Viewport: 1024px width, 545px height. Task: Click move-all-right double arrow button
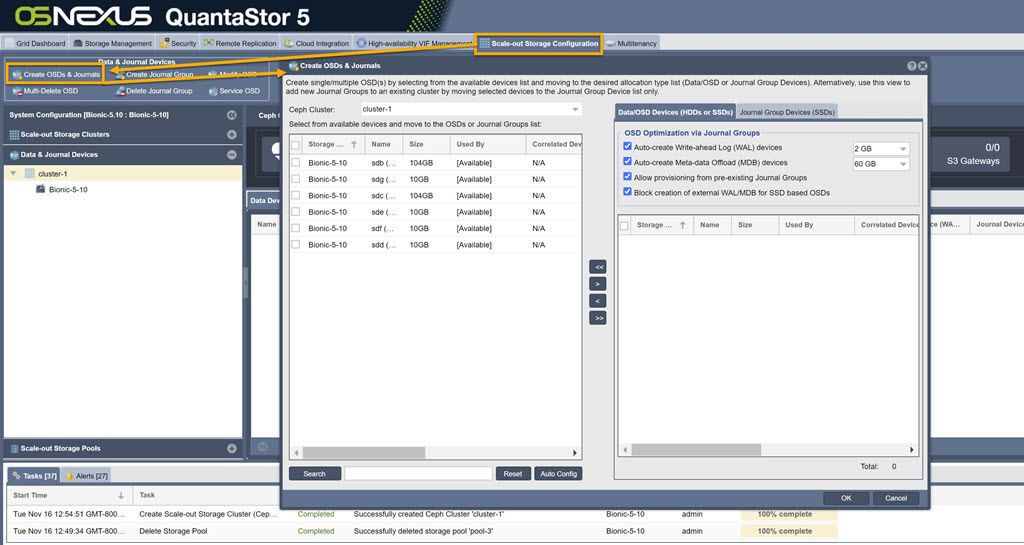click(x=598, y=318)
